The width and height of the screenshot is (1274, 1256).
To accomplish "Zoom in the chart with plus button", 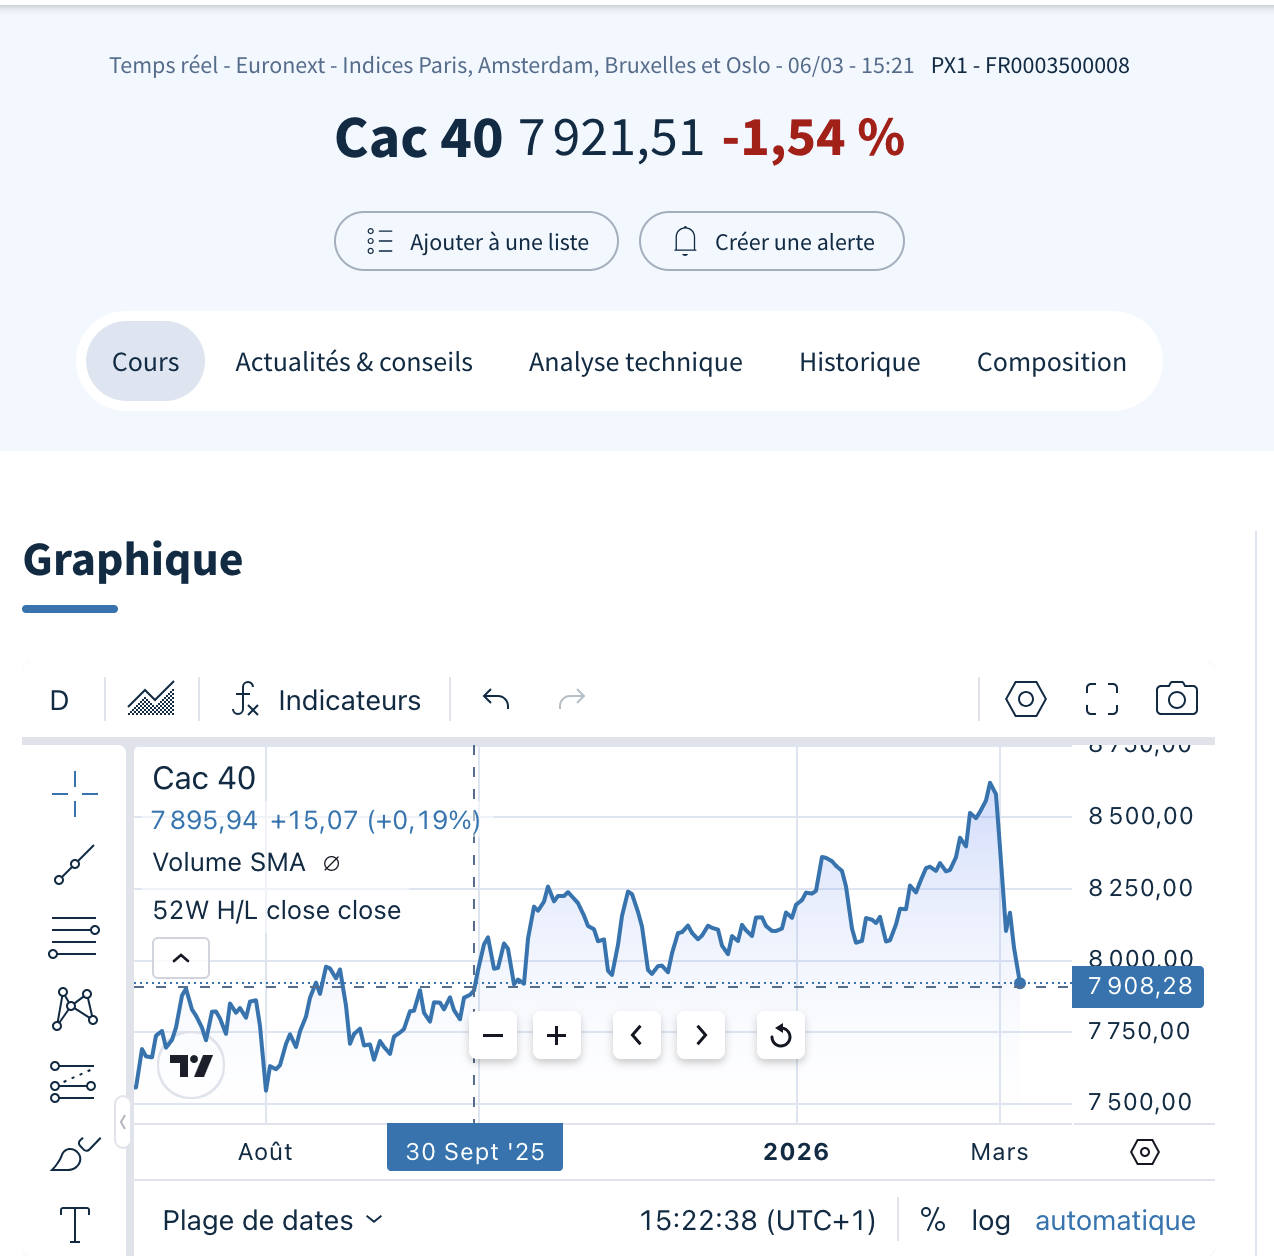I will tap(557, 1035).
